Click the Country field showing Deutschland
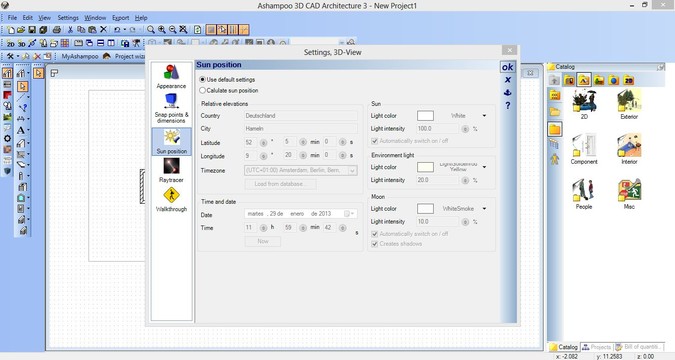The width and height of the screenshot is (675, 360). tap(300, 115)
